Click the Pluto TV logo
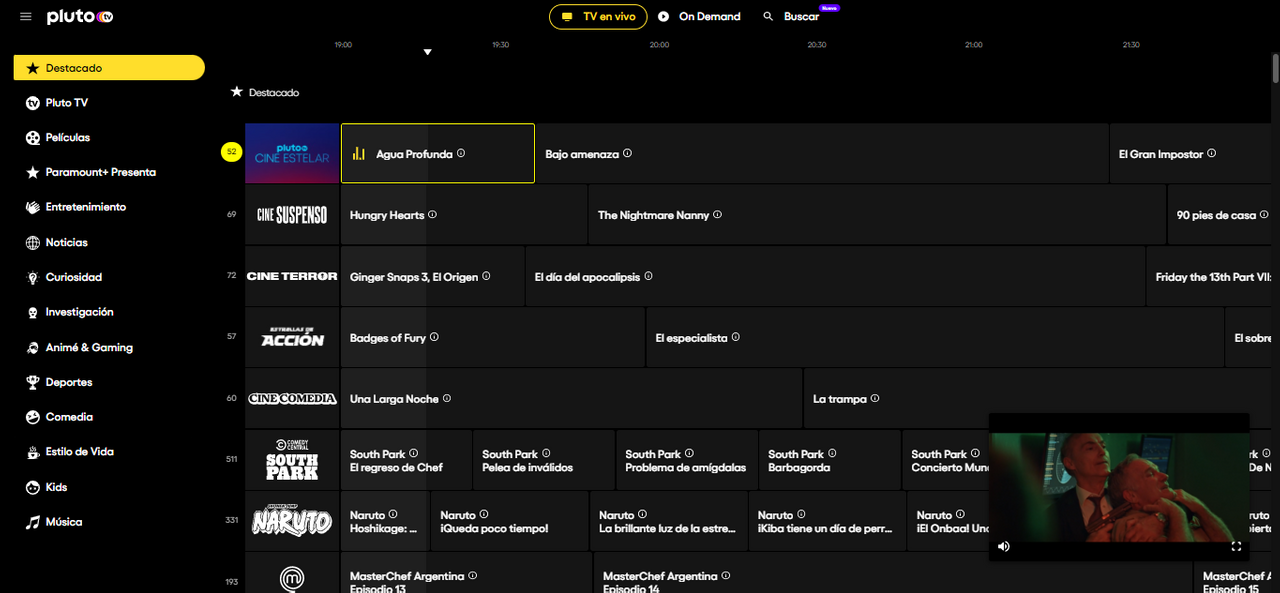1280x593 pixels. 80,17
